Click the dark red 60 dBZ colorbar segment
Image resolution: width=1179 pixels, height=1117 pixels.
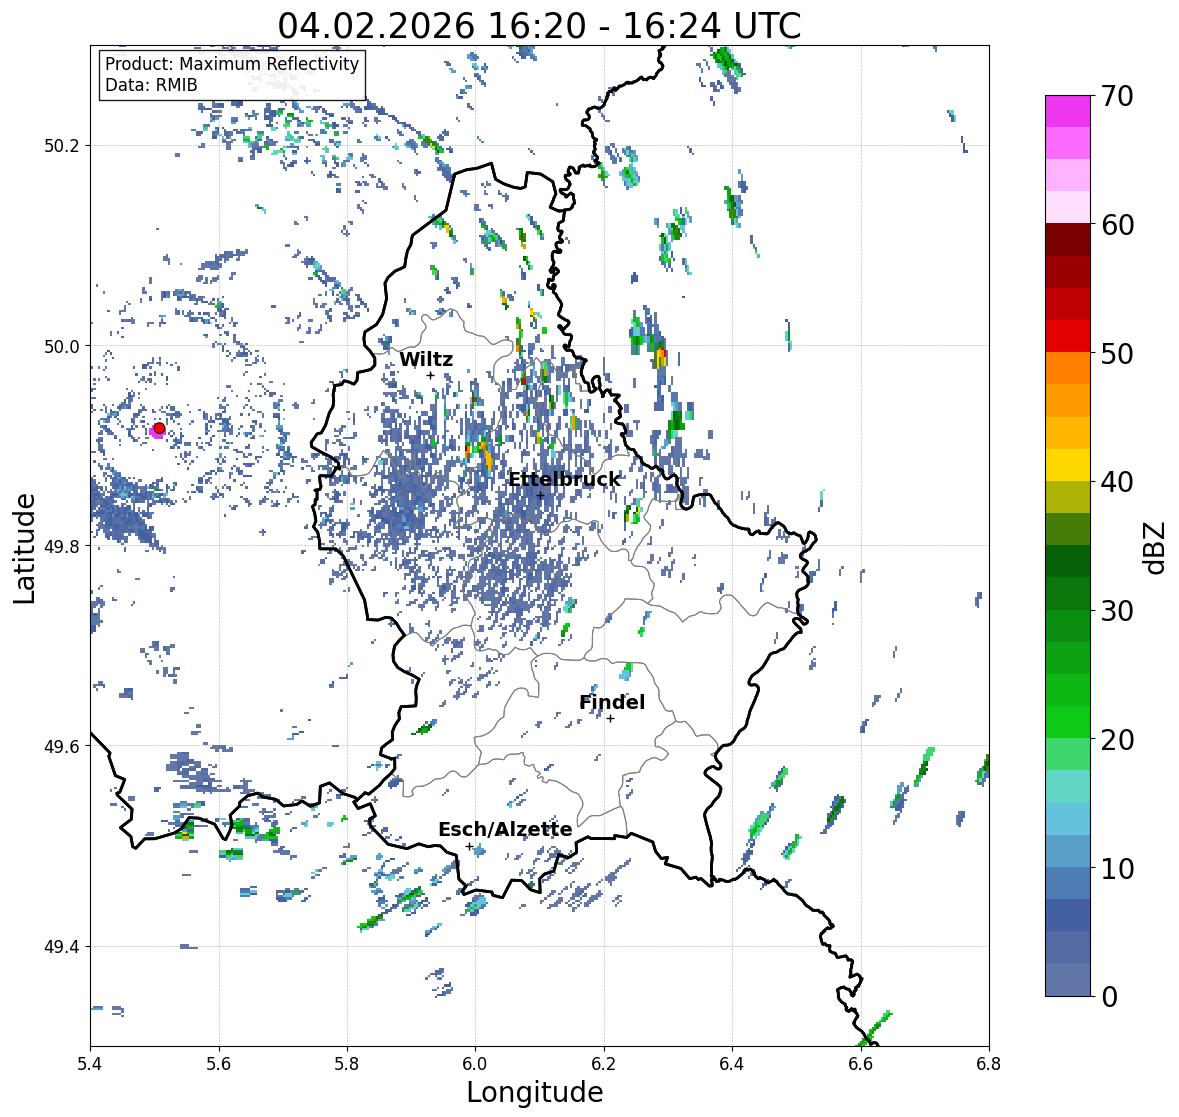point(1068,240)
